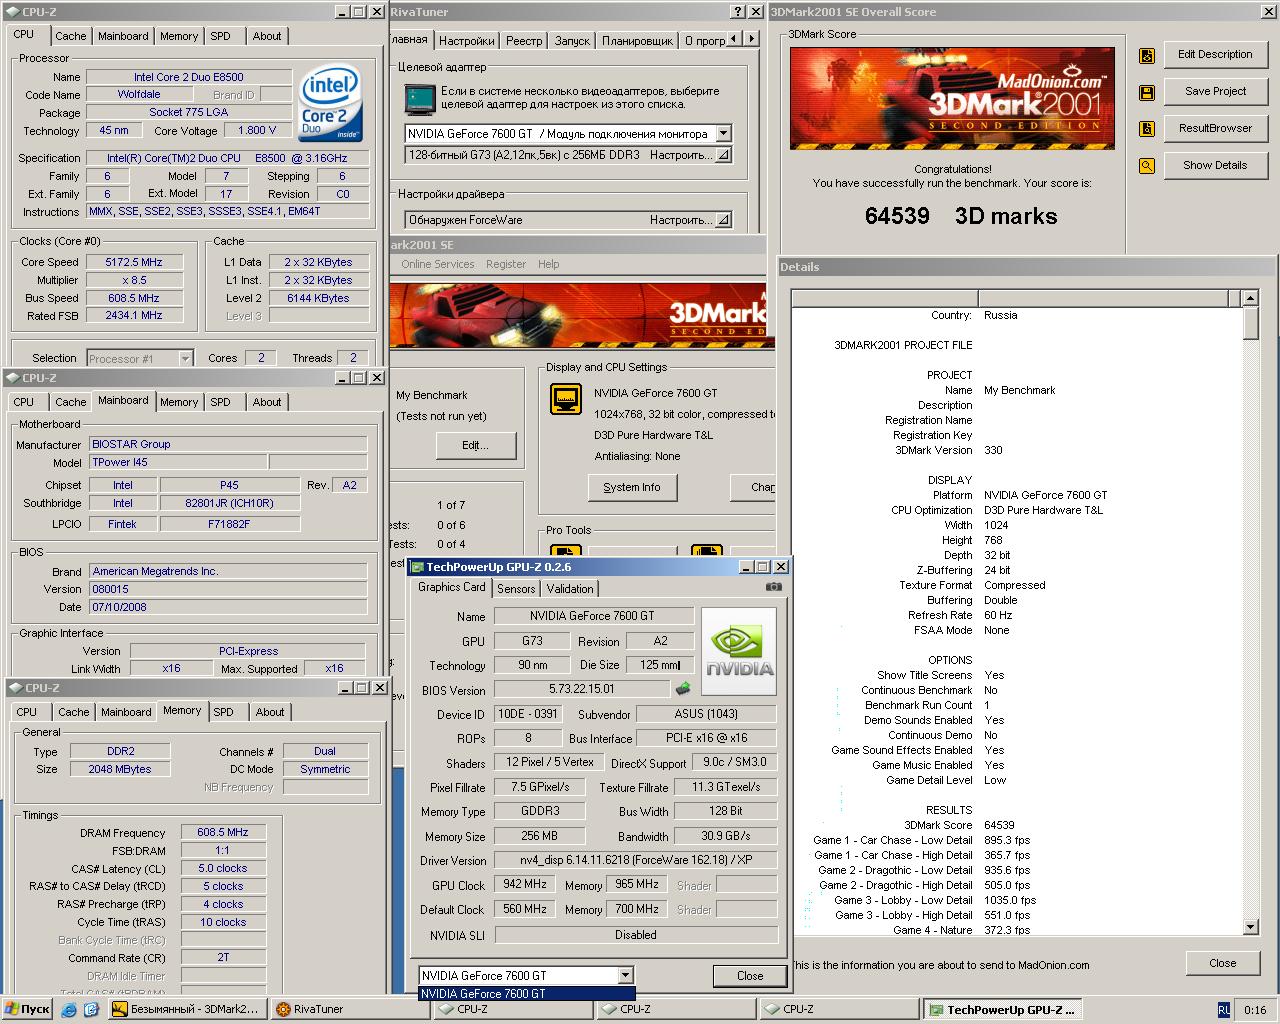The image size is (1280, 1024).
Task: Choose highlighted NVIDIA GeForce 7600 GT list entry
Action: [527, 994]
